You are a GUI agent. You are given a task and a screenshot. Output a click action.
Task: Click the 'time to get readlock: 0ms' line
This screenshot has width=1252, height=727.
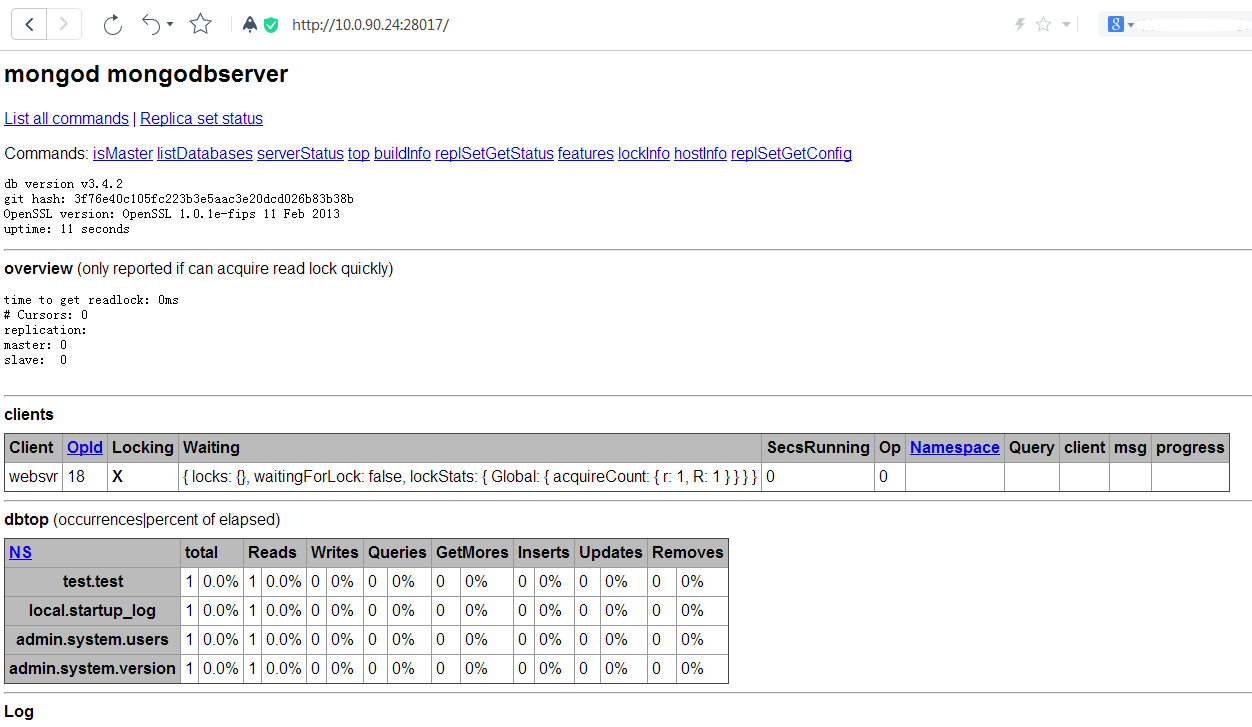91,300
